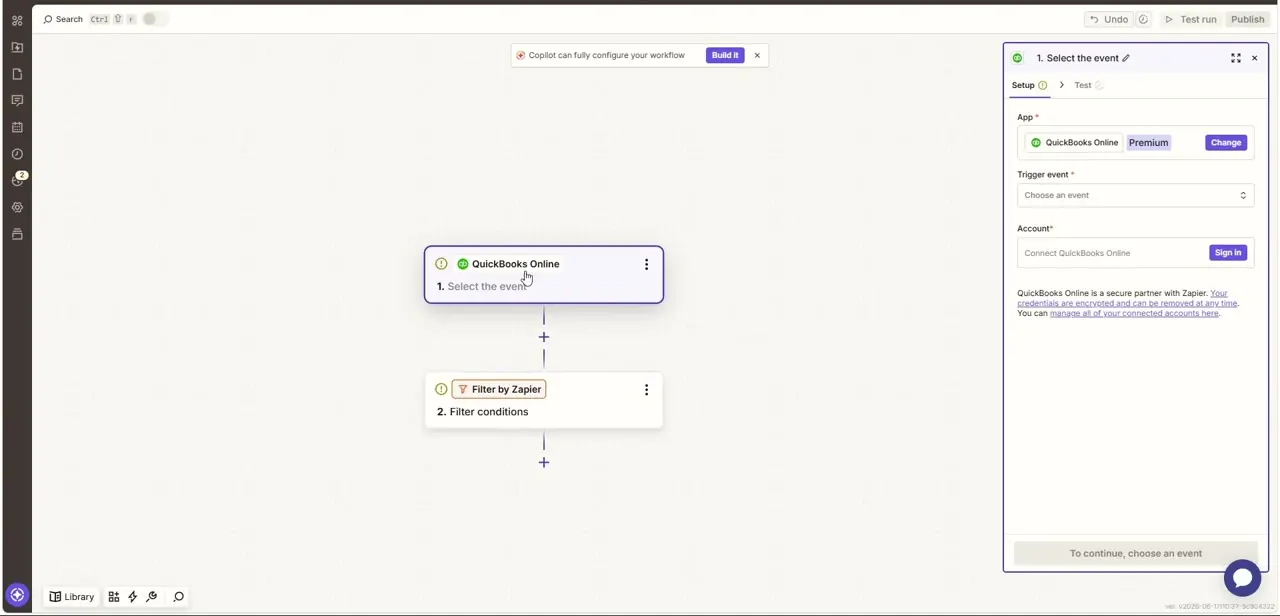The height and width of the screenshot is (616, 1280).
Task: Click the wrench tool icon in bottom toolbar
Action: [152, 597]
